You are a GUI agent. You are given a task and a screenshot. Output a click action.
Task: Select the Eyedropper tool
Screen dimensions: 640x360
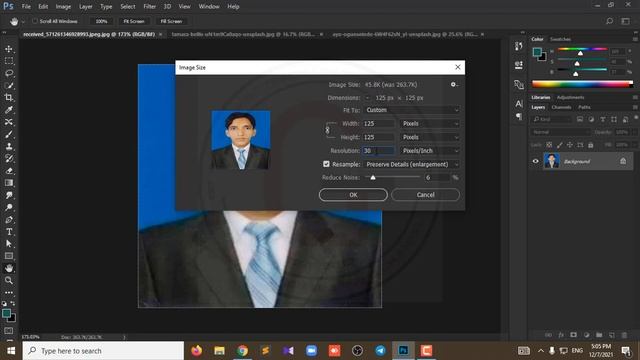[x=9, y=110]
